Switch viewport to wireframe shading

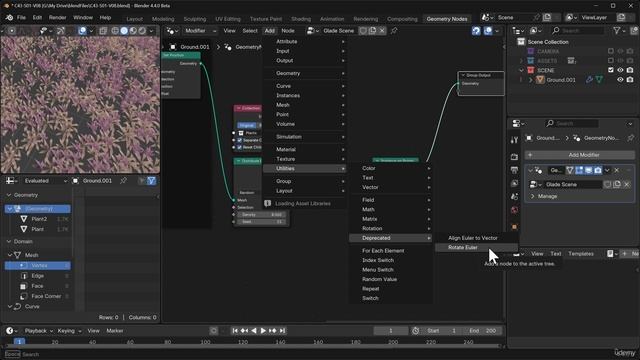point(115,31)
